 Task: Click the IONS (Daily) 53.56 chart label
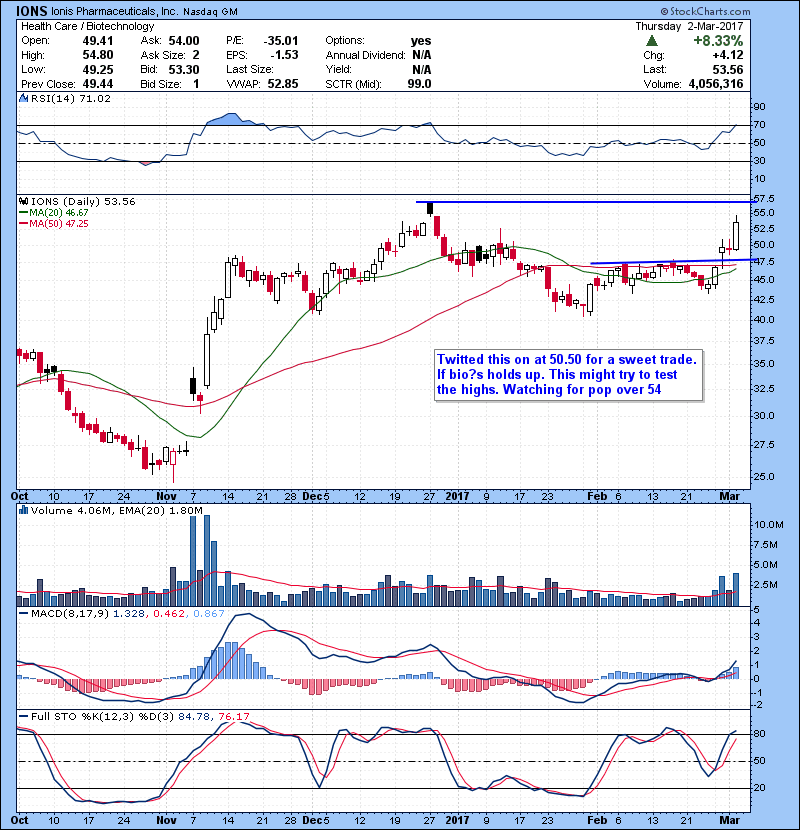(83, 202)
